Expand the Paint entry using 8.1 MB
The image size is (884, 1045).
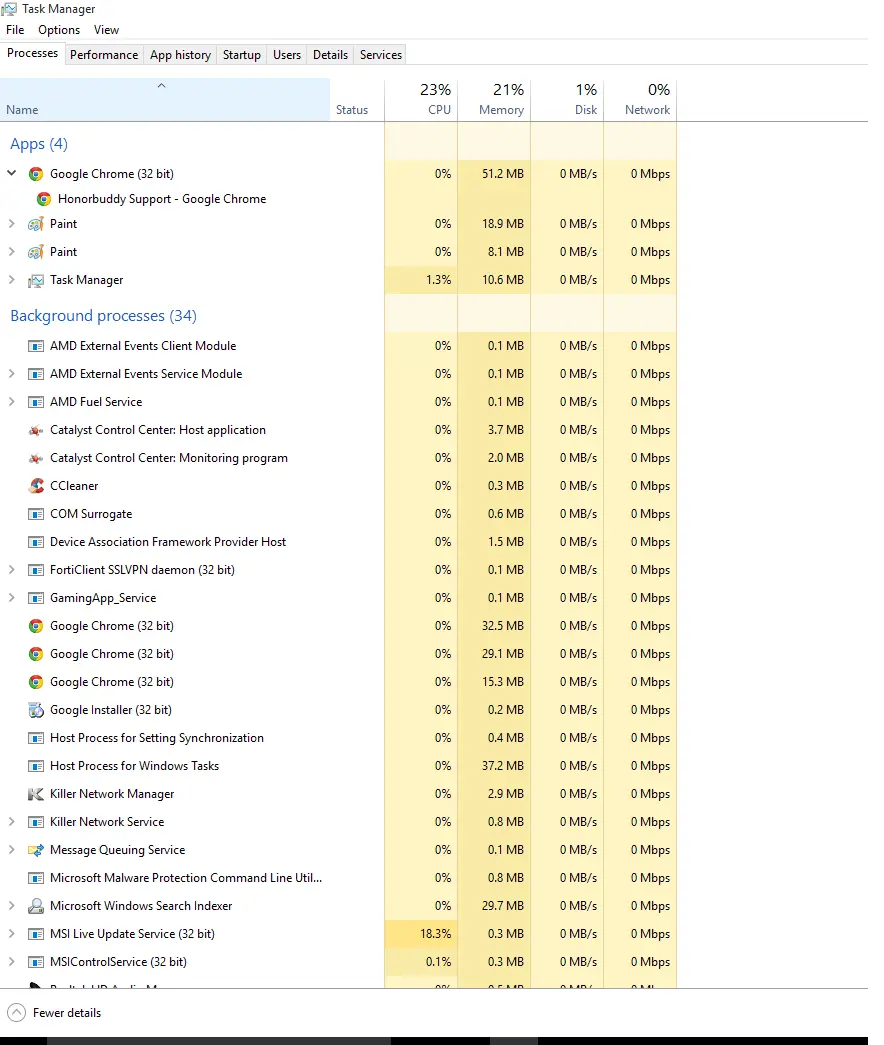tap(11, 252)
